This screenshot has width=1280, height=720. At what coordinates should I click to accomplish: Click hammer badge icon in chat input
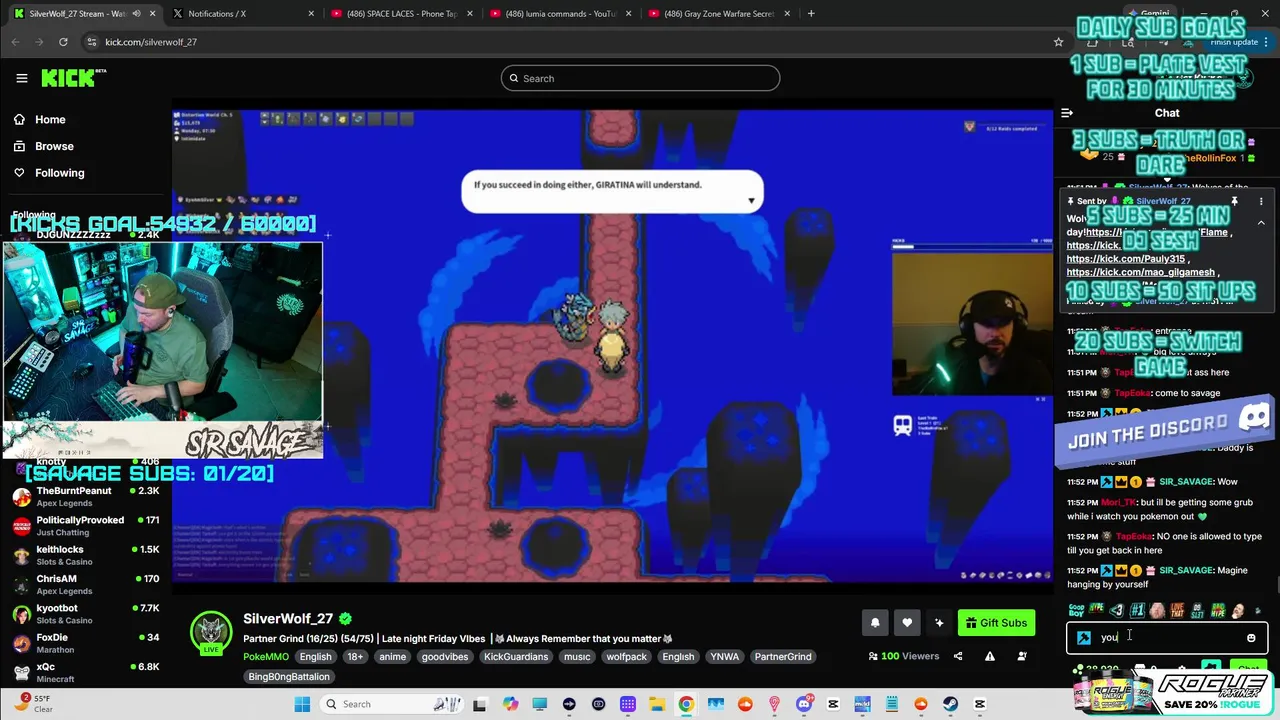1084,638
